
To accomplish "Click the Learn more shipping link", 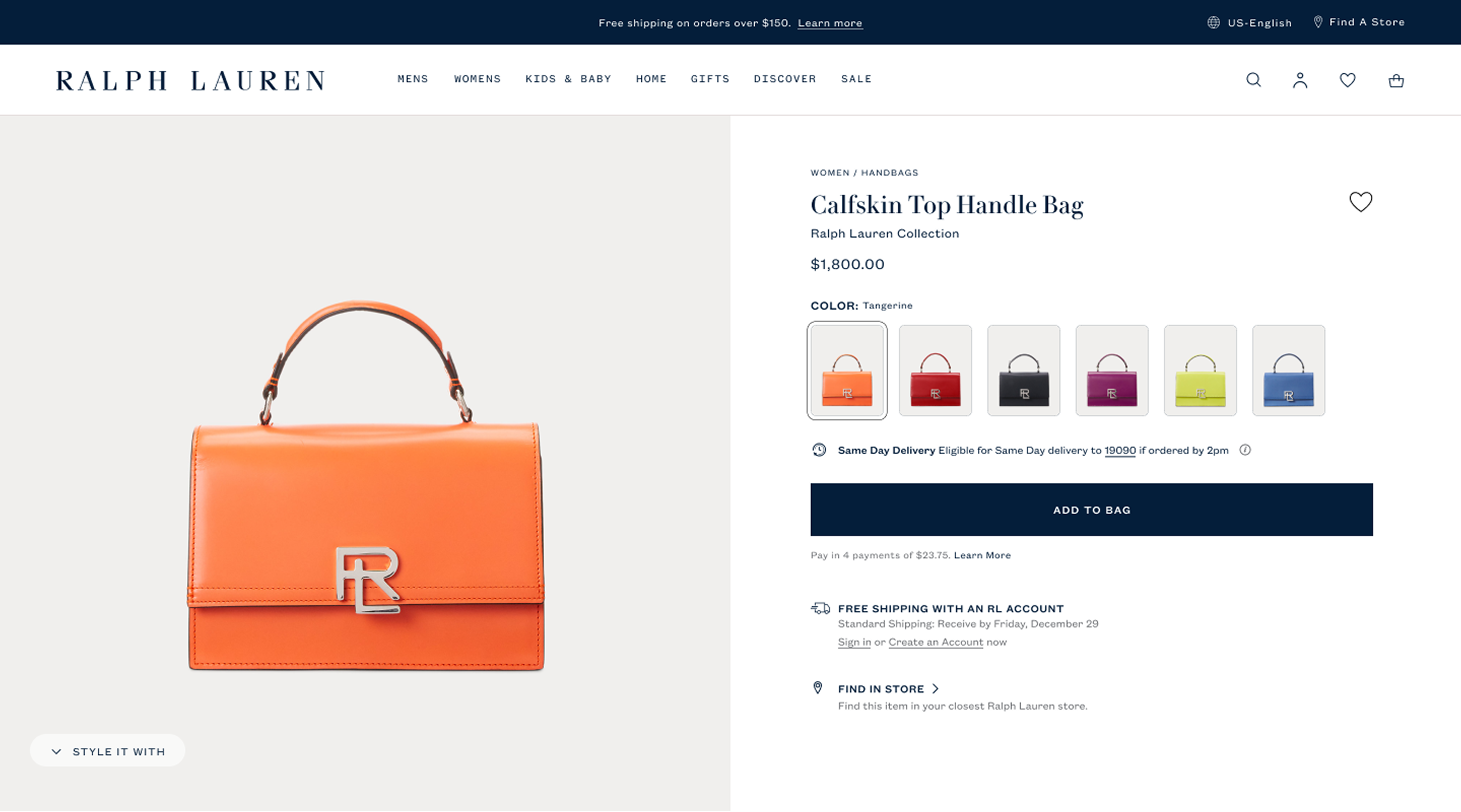I will pos(830,23).
